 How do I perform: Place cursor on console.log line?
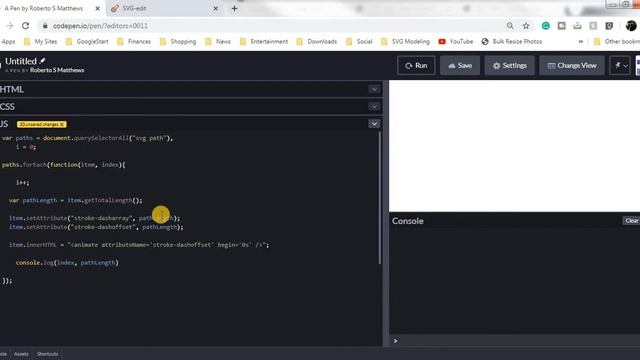(x=67, y=262)
